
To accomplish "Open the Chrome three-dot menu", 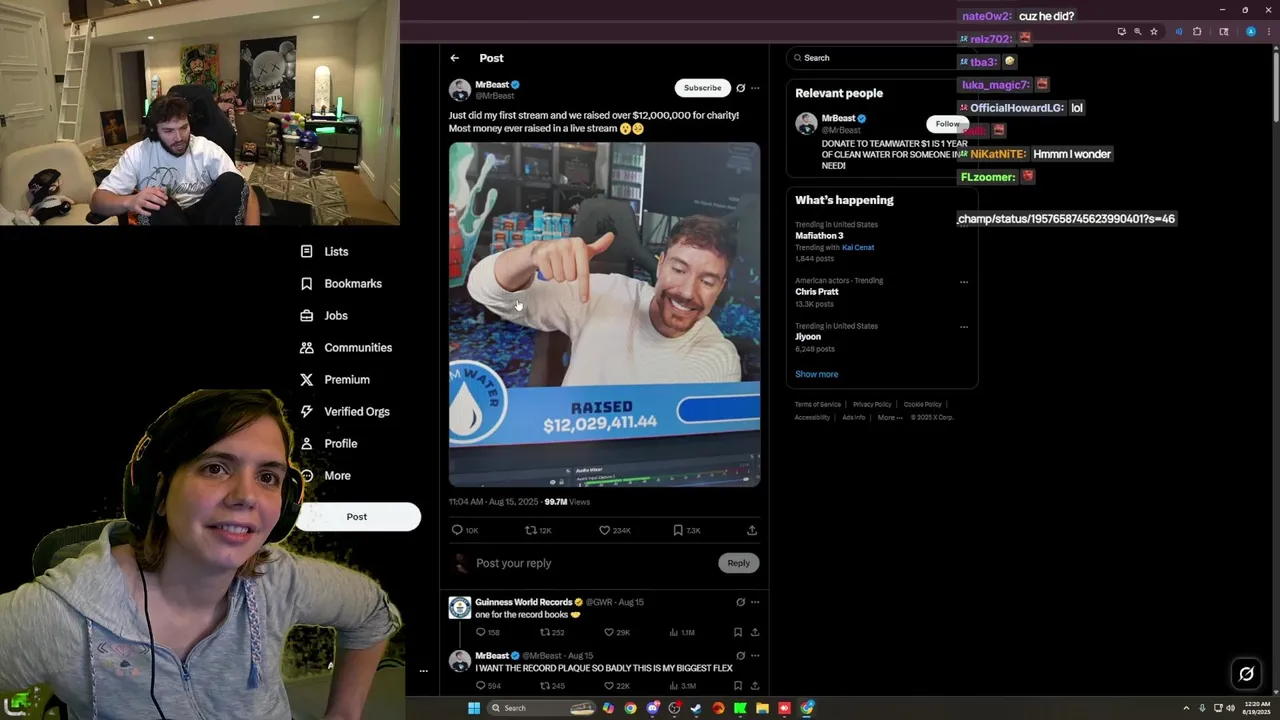I will point(1269,32).
